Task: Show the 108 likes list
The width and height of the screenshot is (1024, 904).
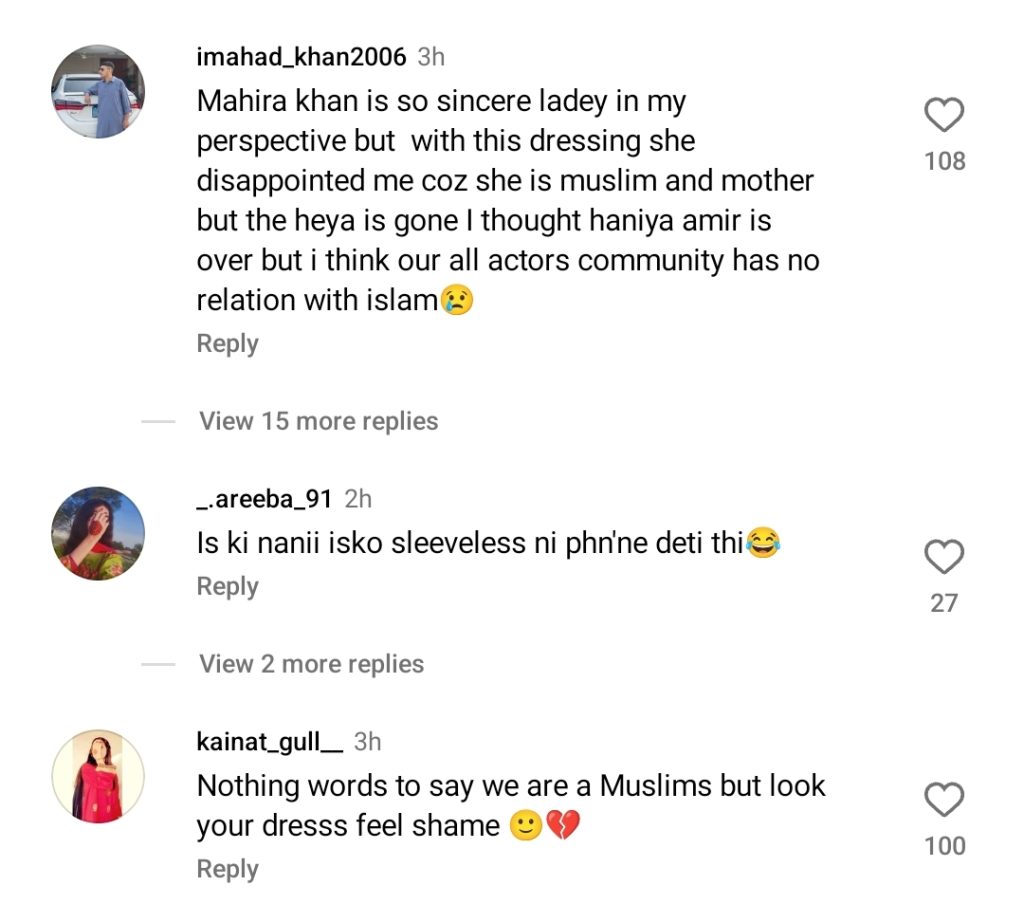Action: pos(945,161)
